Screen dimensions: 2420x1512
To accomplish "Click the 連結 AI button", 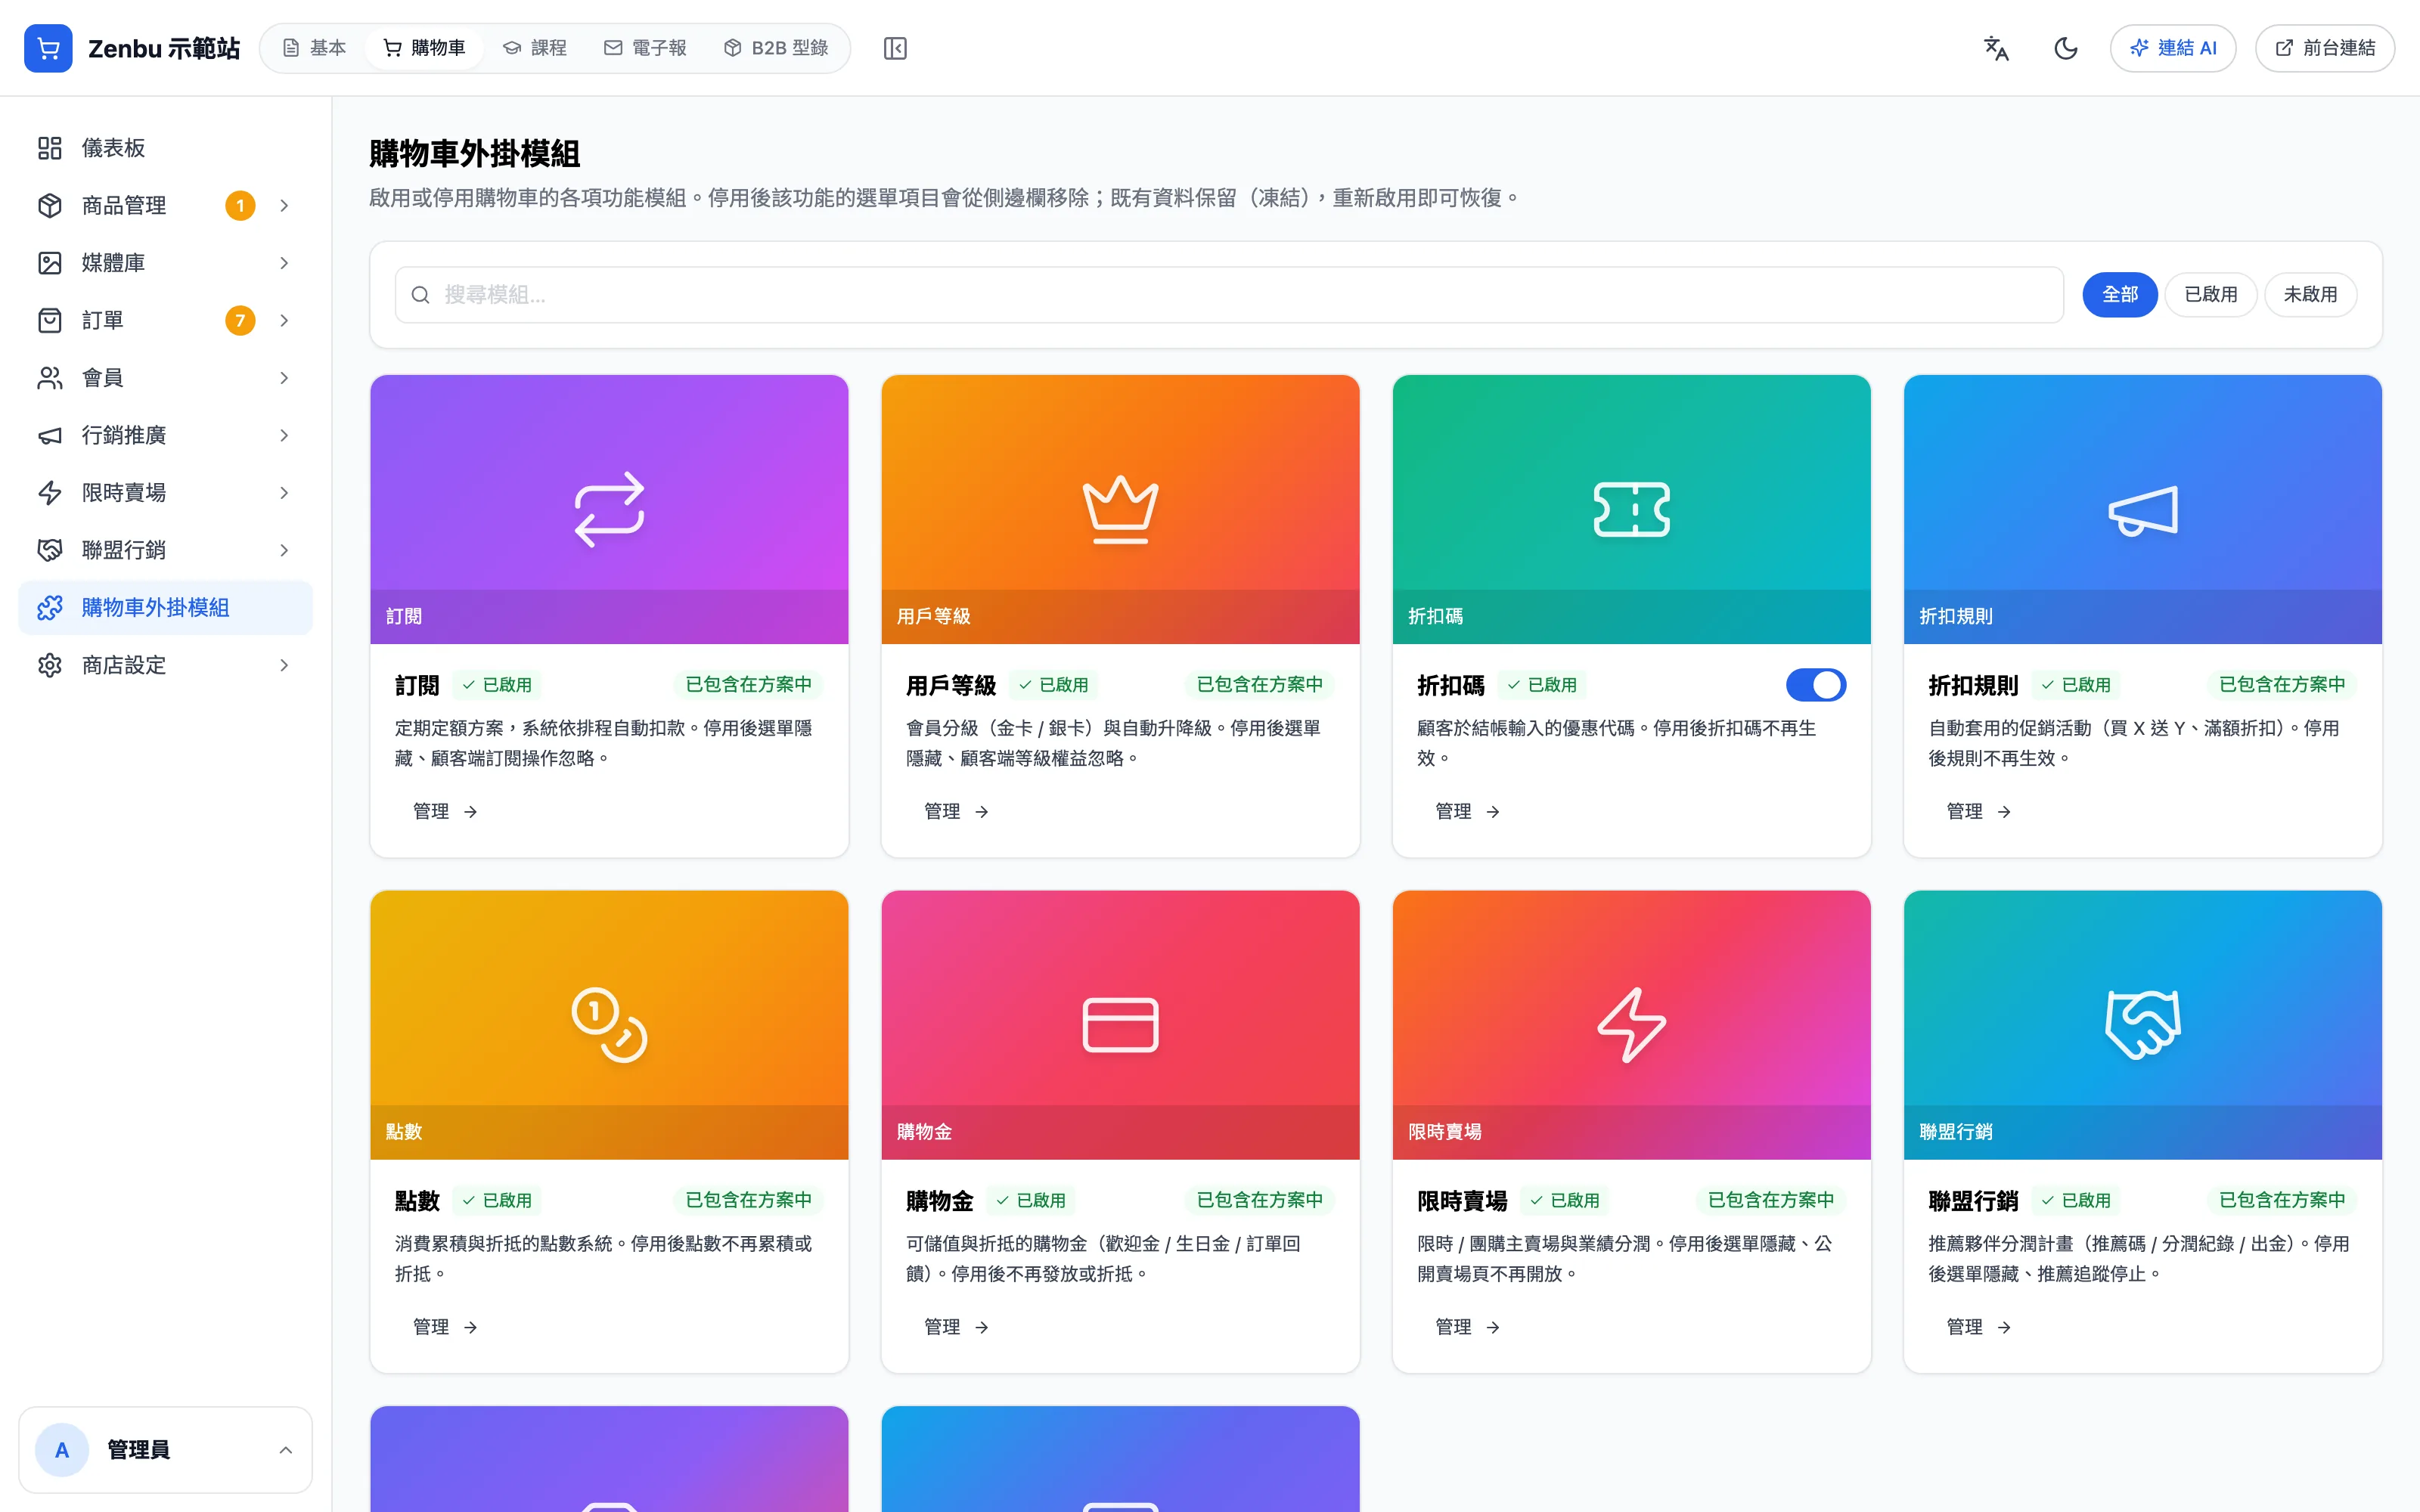I will [x=2173, y=48].
